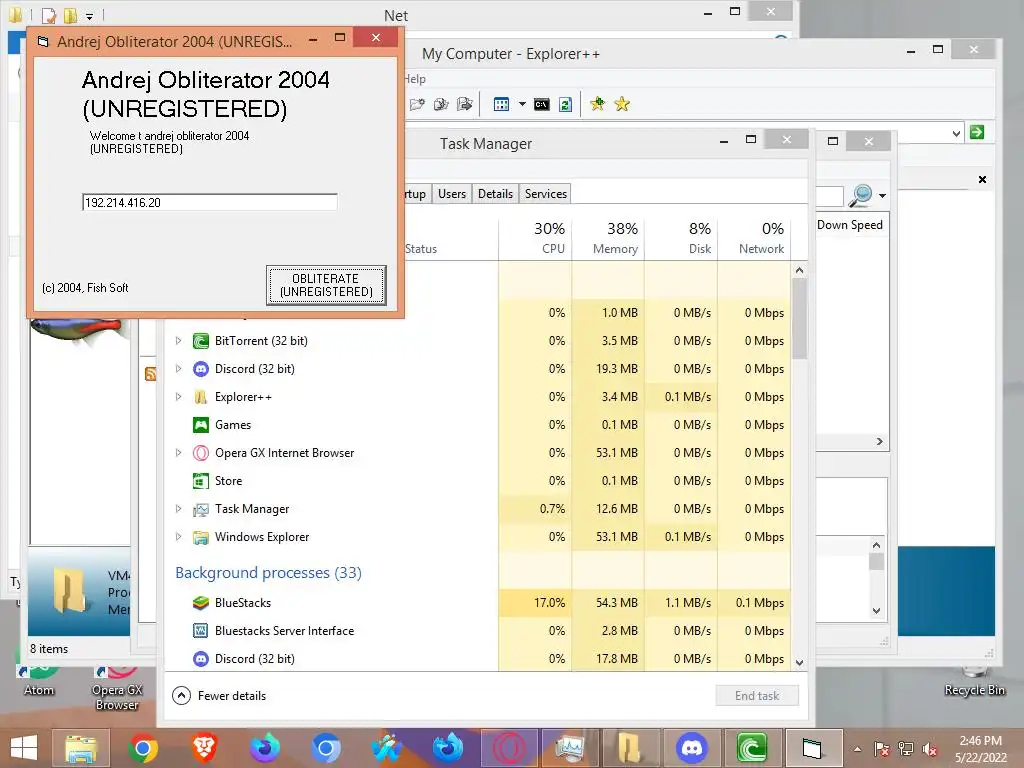Open Chromium from the taskbar

click(x=325, y=748)
